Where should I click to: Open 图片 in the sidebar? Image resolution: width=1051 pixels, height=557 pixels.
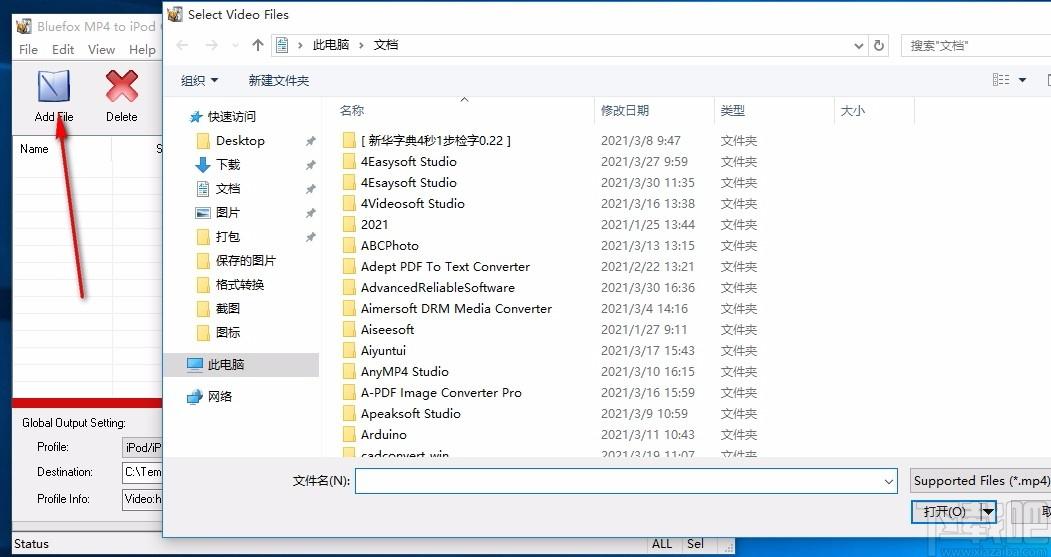pyautogui.click(x=228, y=212)
